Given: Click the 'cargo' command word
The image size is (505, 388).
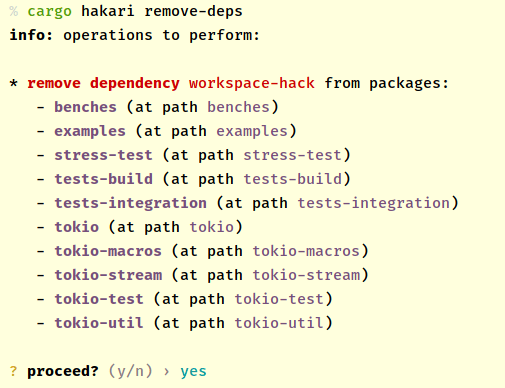Looking at the screenshot, I should 49,12.
